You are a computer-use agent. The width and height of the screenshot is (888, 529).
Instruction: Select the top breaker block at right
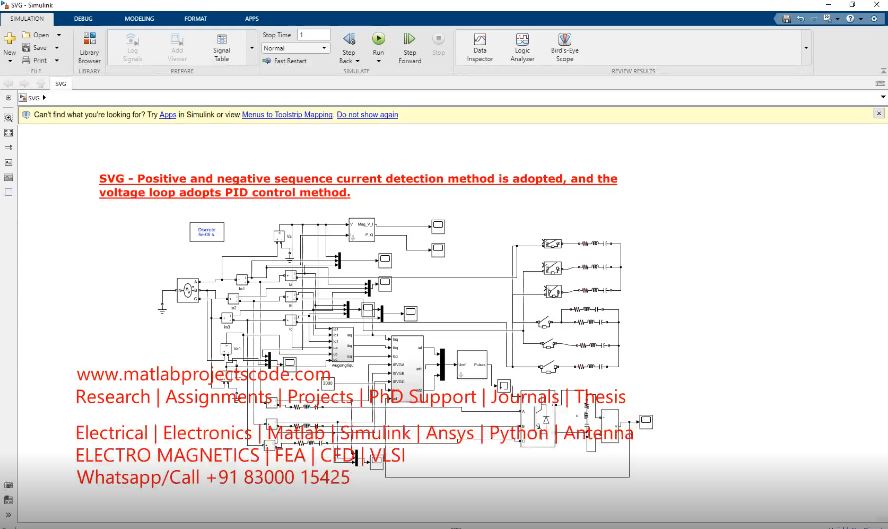tap(552, 244)
